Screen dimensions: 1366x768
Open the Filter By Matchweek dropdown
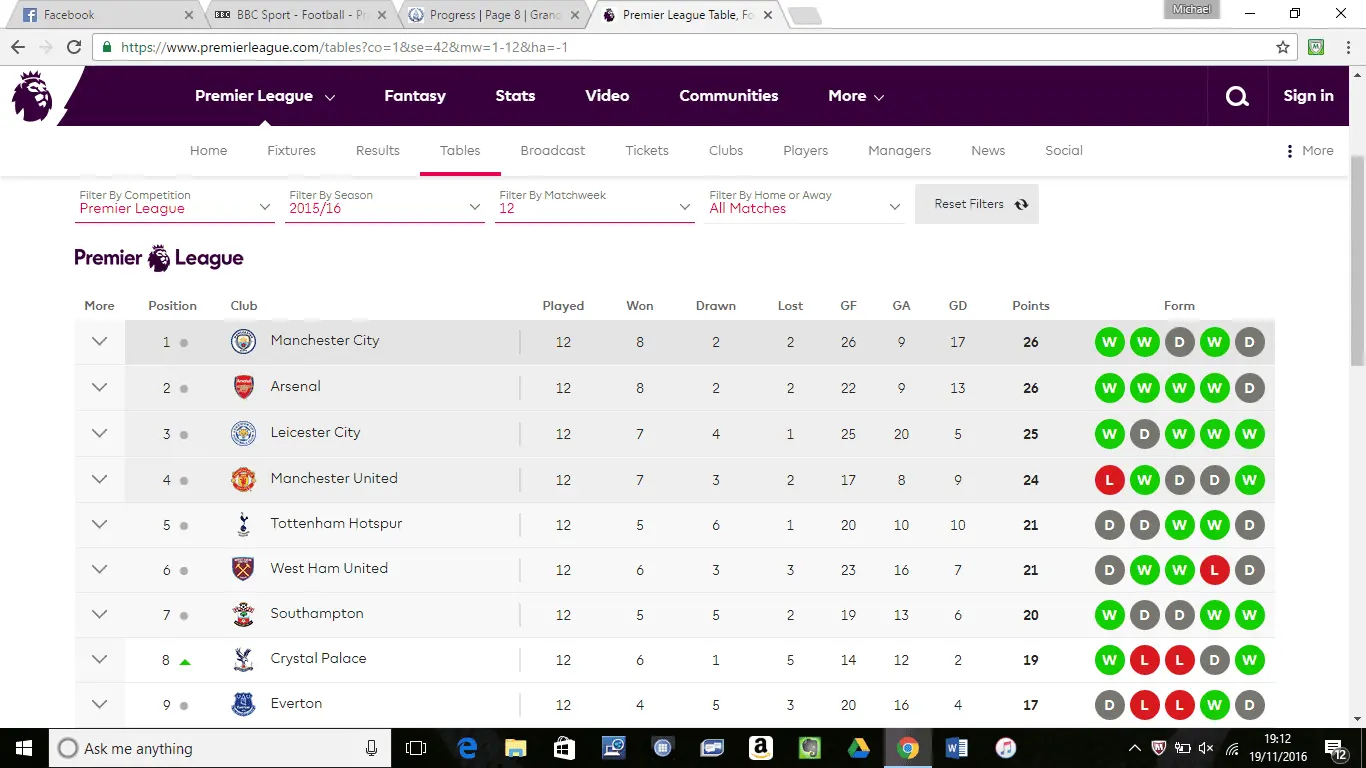click(594, 208)
